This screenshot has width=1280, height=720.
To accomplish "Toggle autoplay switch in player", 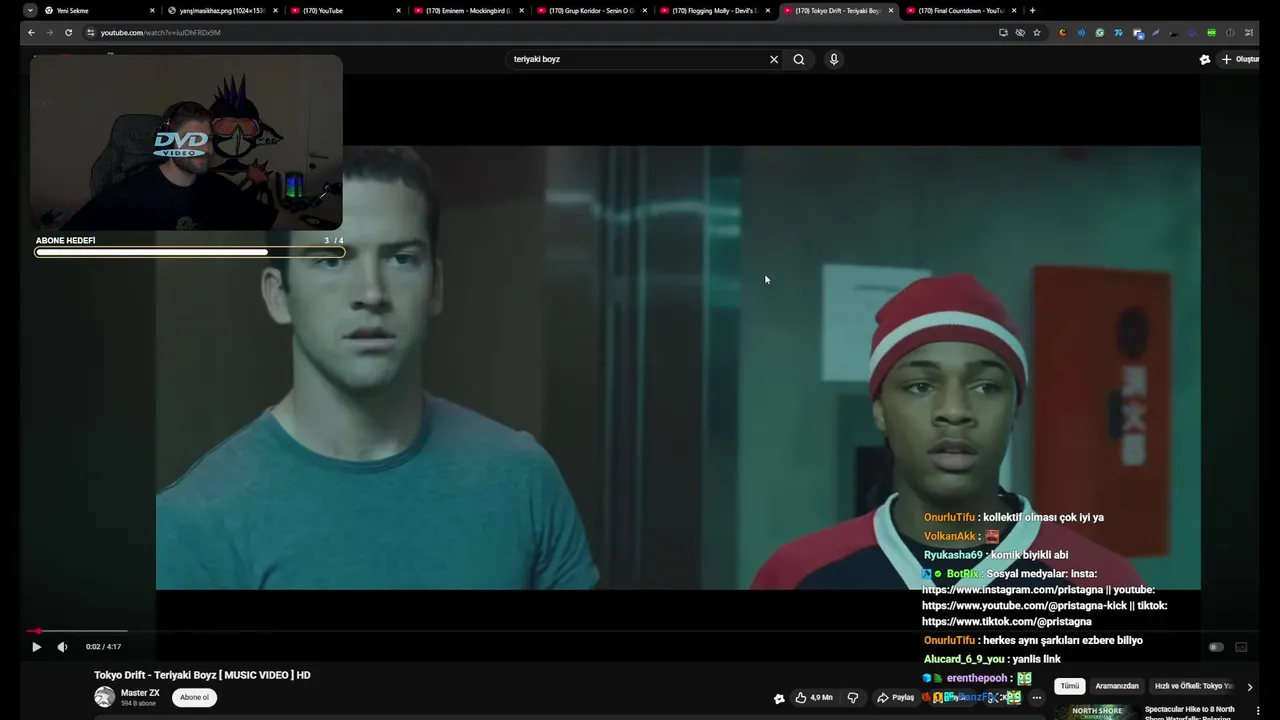I will [1216, 647].
